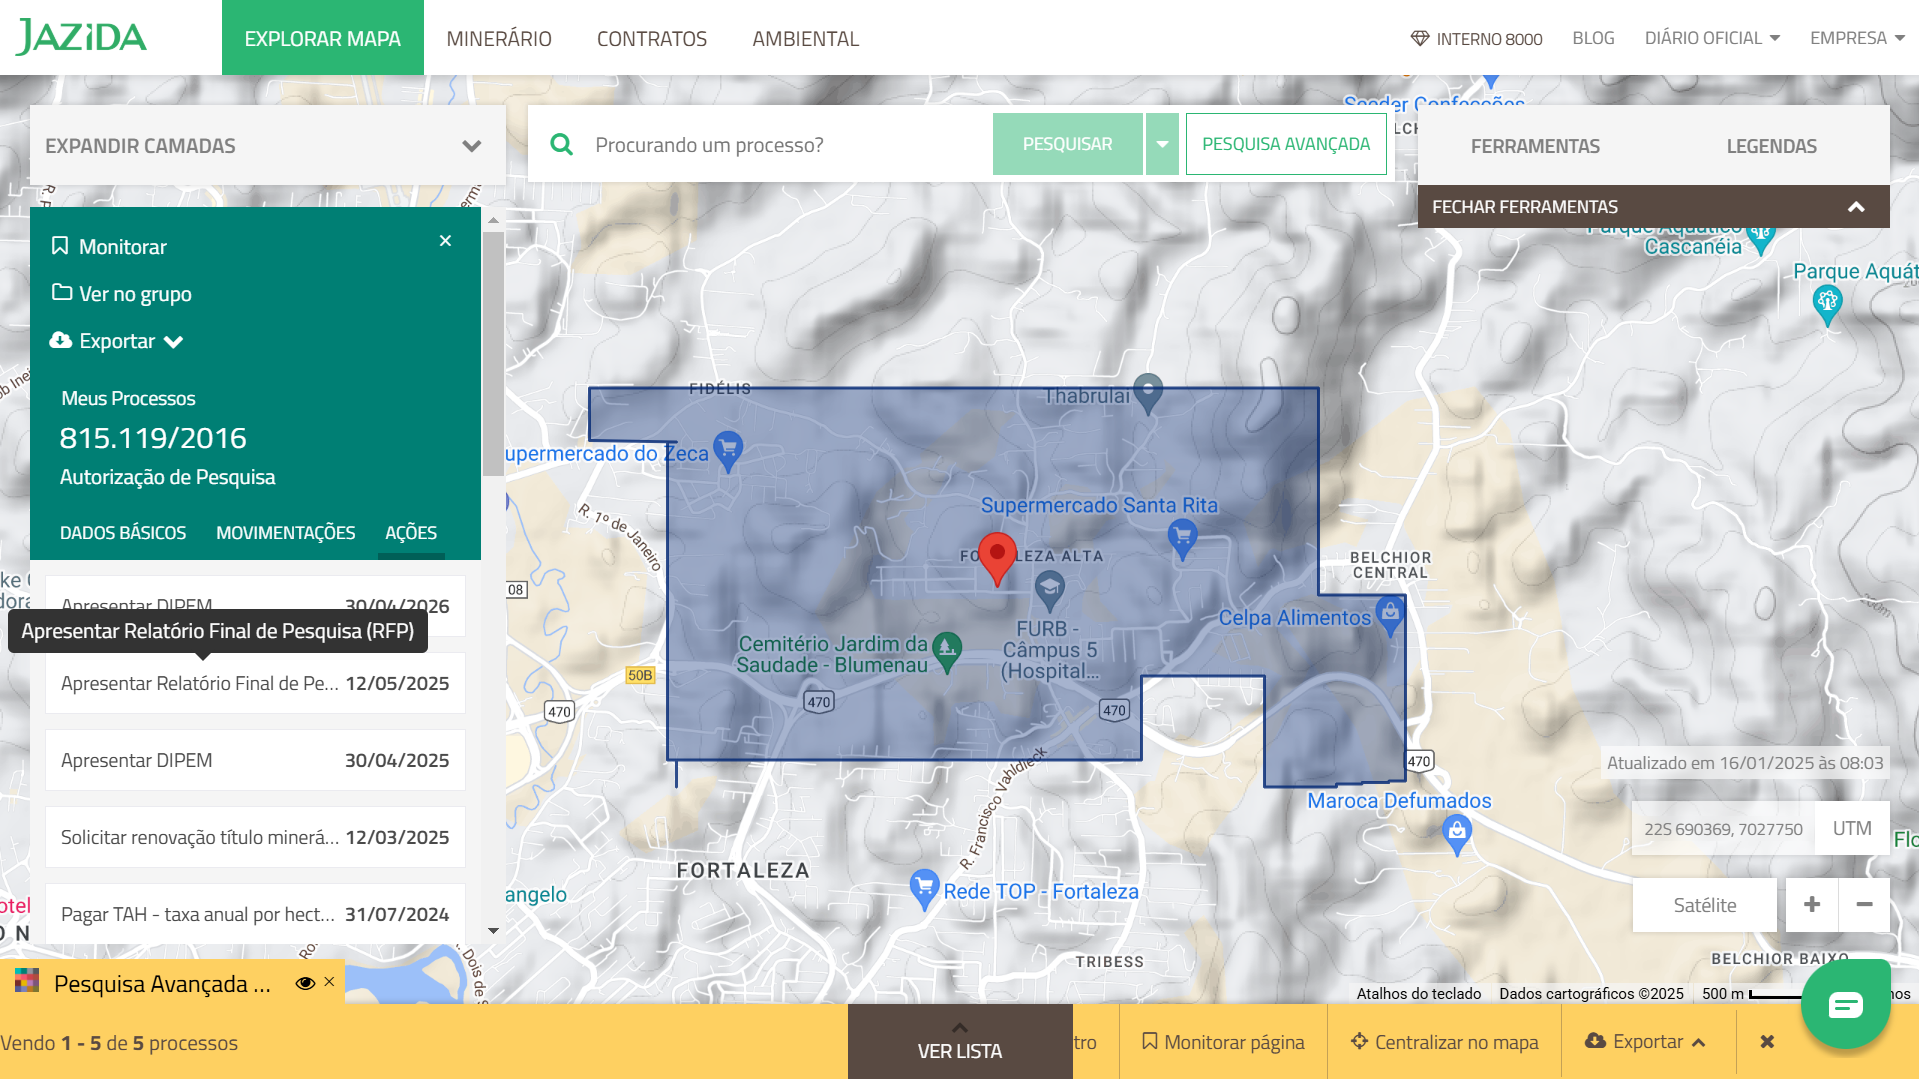Click the Cascanéia restaurant marker
The height and width of the screenshot is (1079, 1919).
tap(1761, 241)
